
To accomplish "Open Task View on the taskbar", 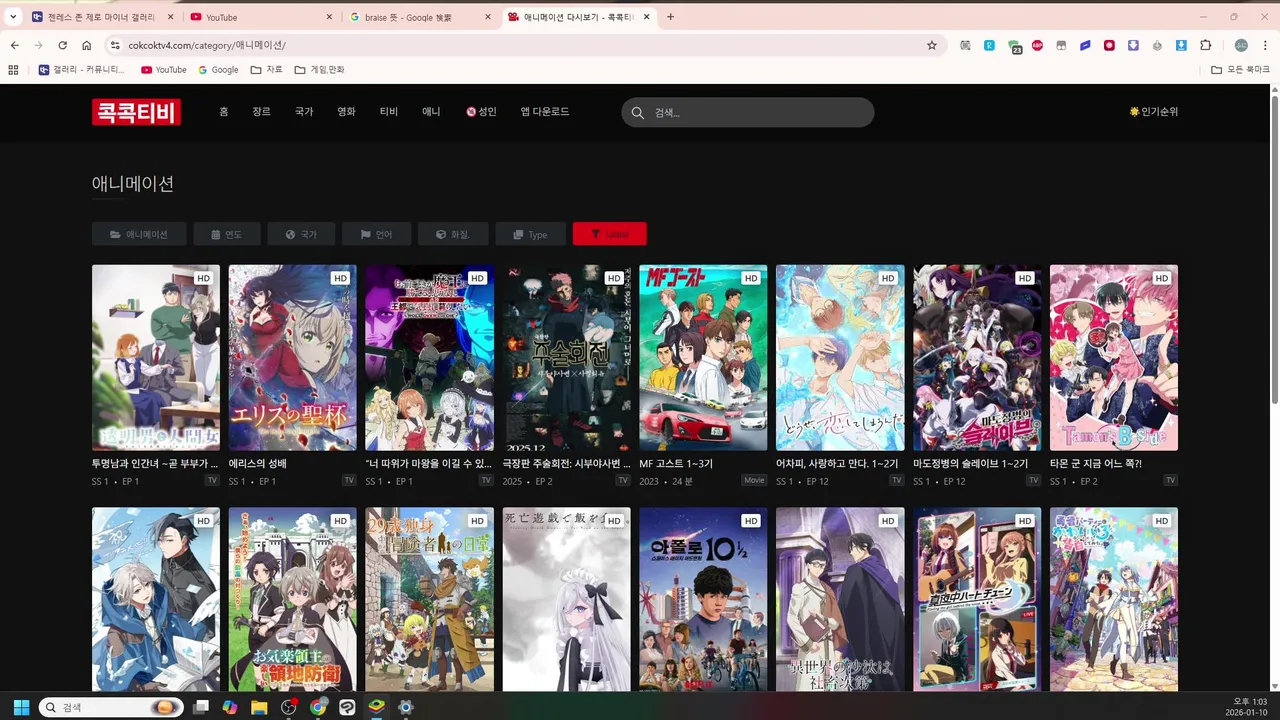I will point(201,707).
